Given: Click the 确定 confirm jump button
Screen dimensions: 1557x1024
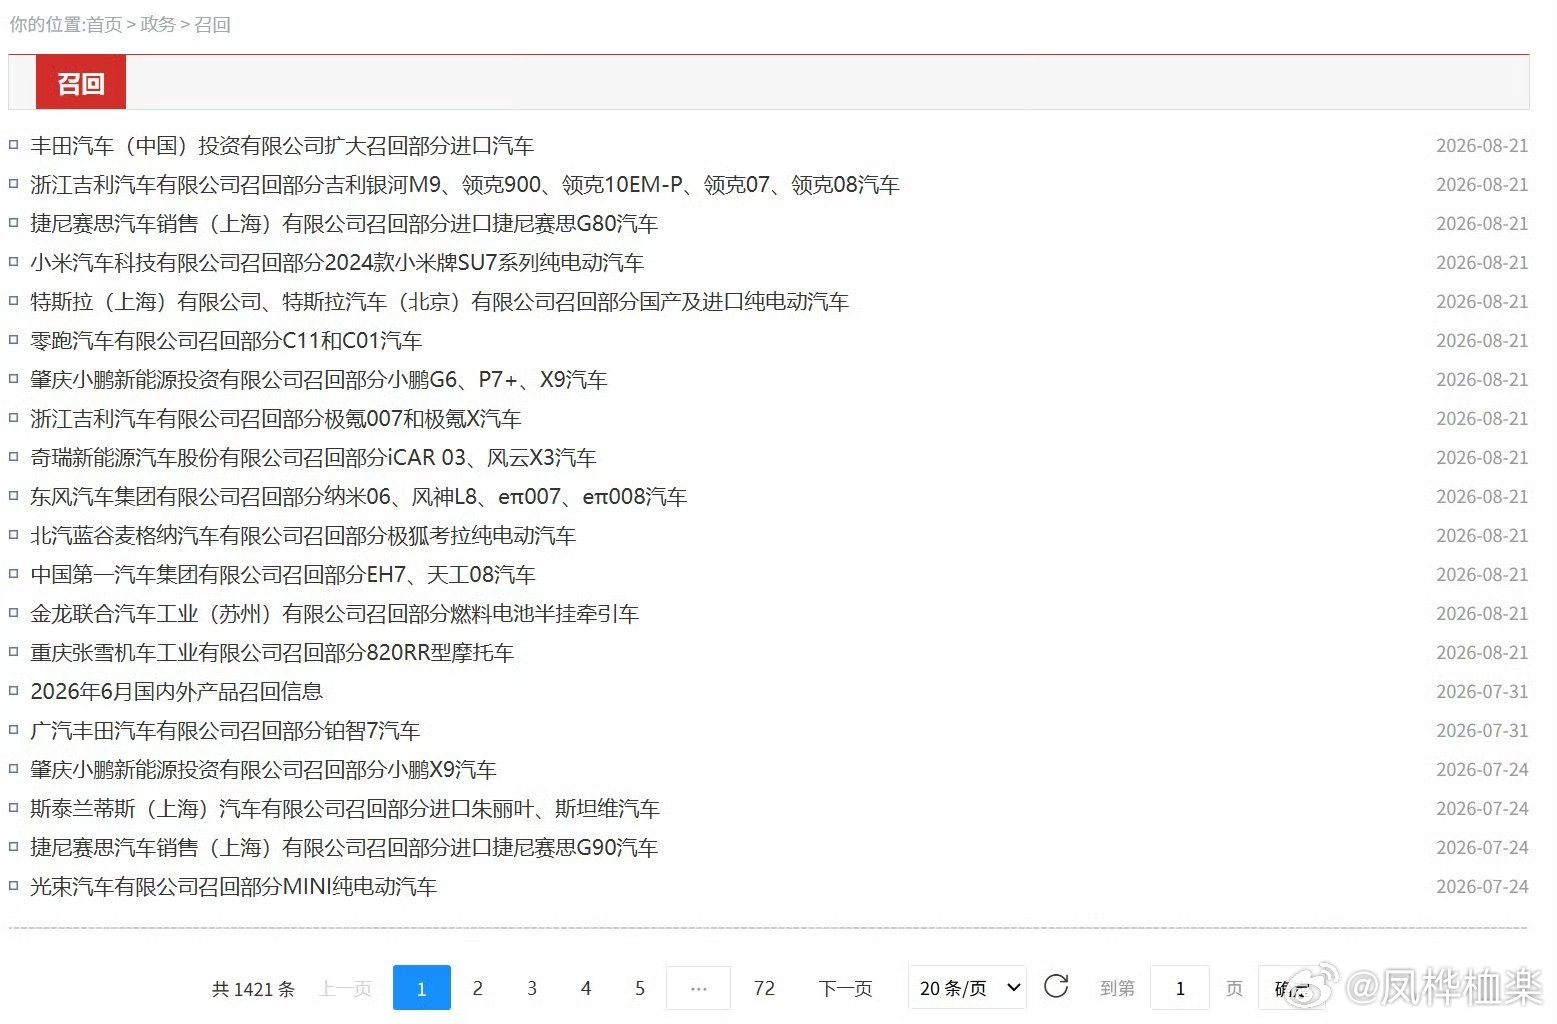Looking at the screenshot, I should [1292, 988].
